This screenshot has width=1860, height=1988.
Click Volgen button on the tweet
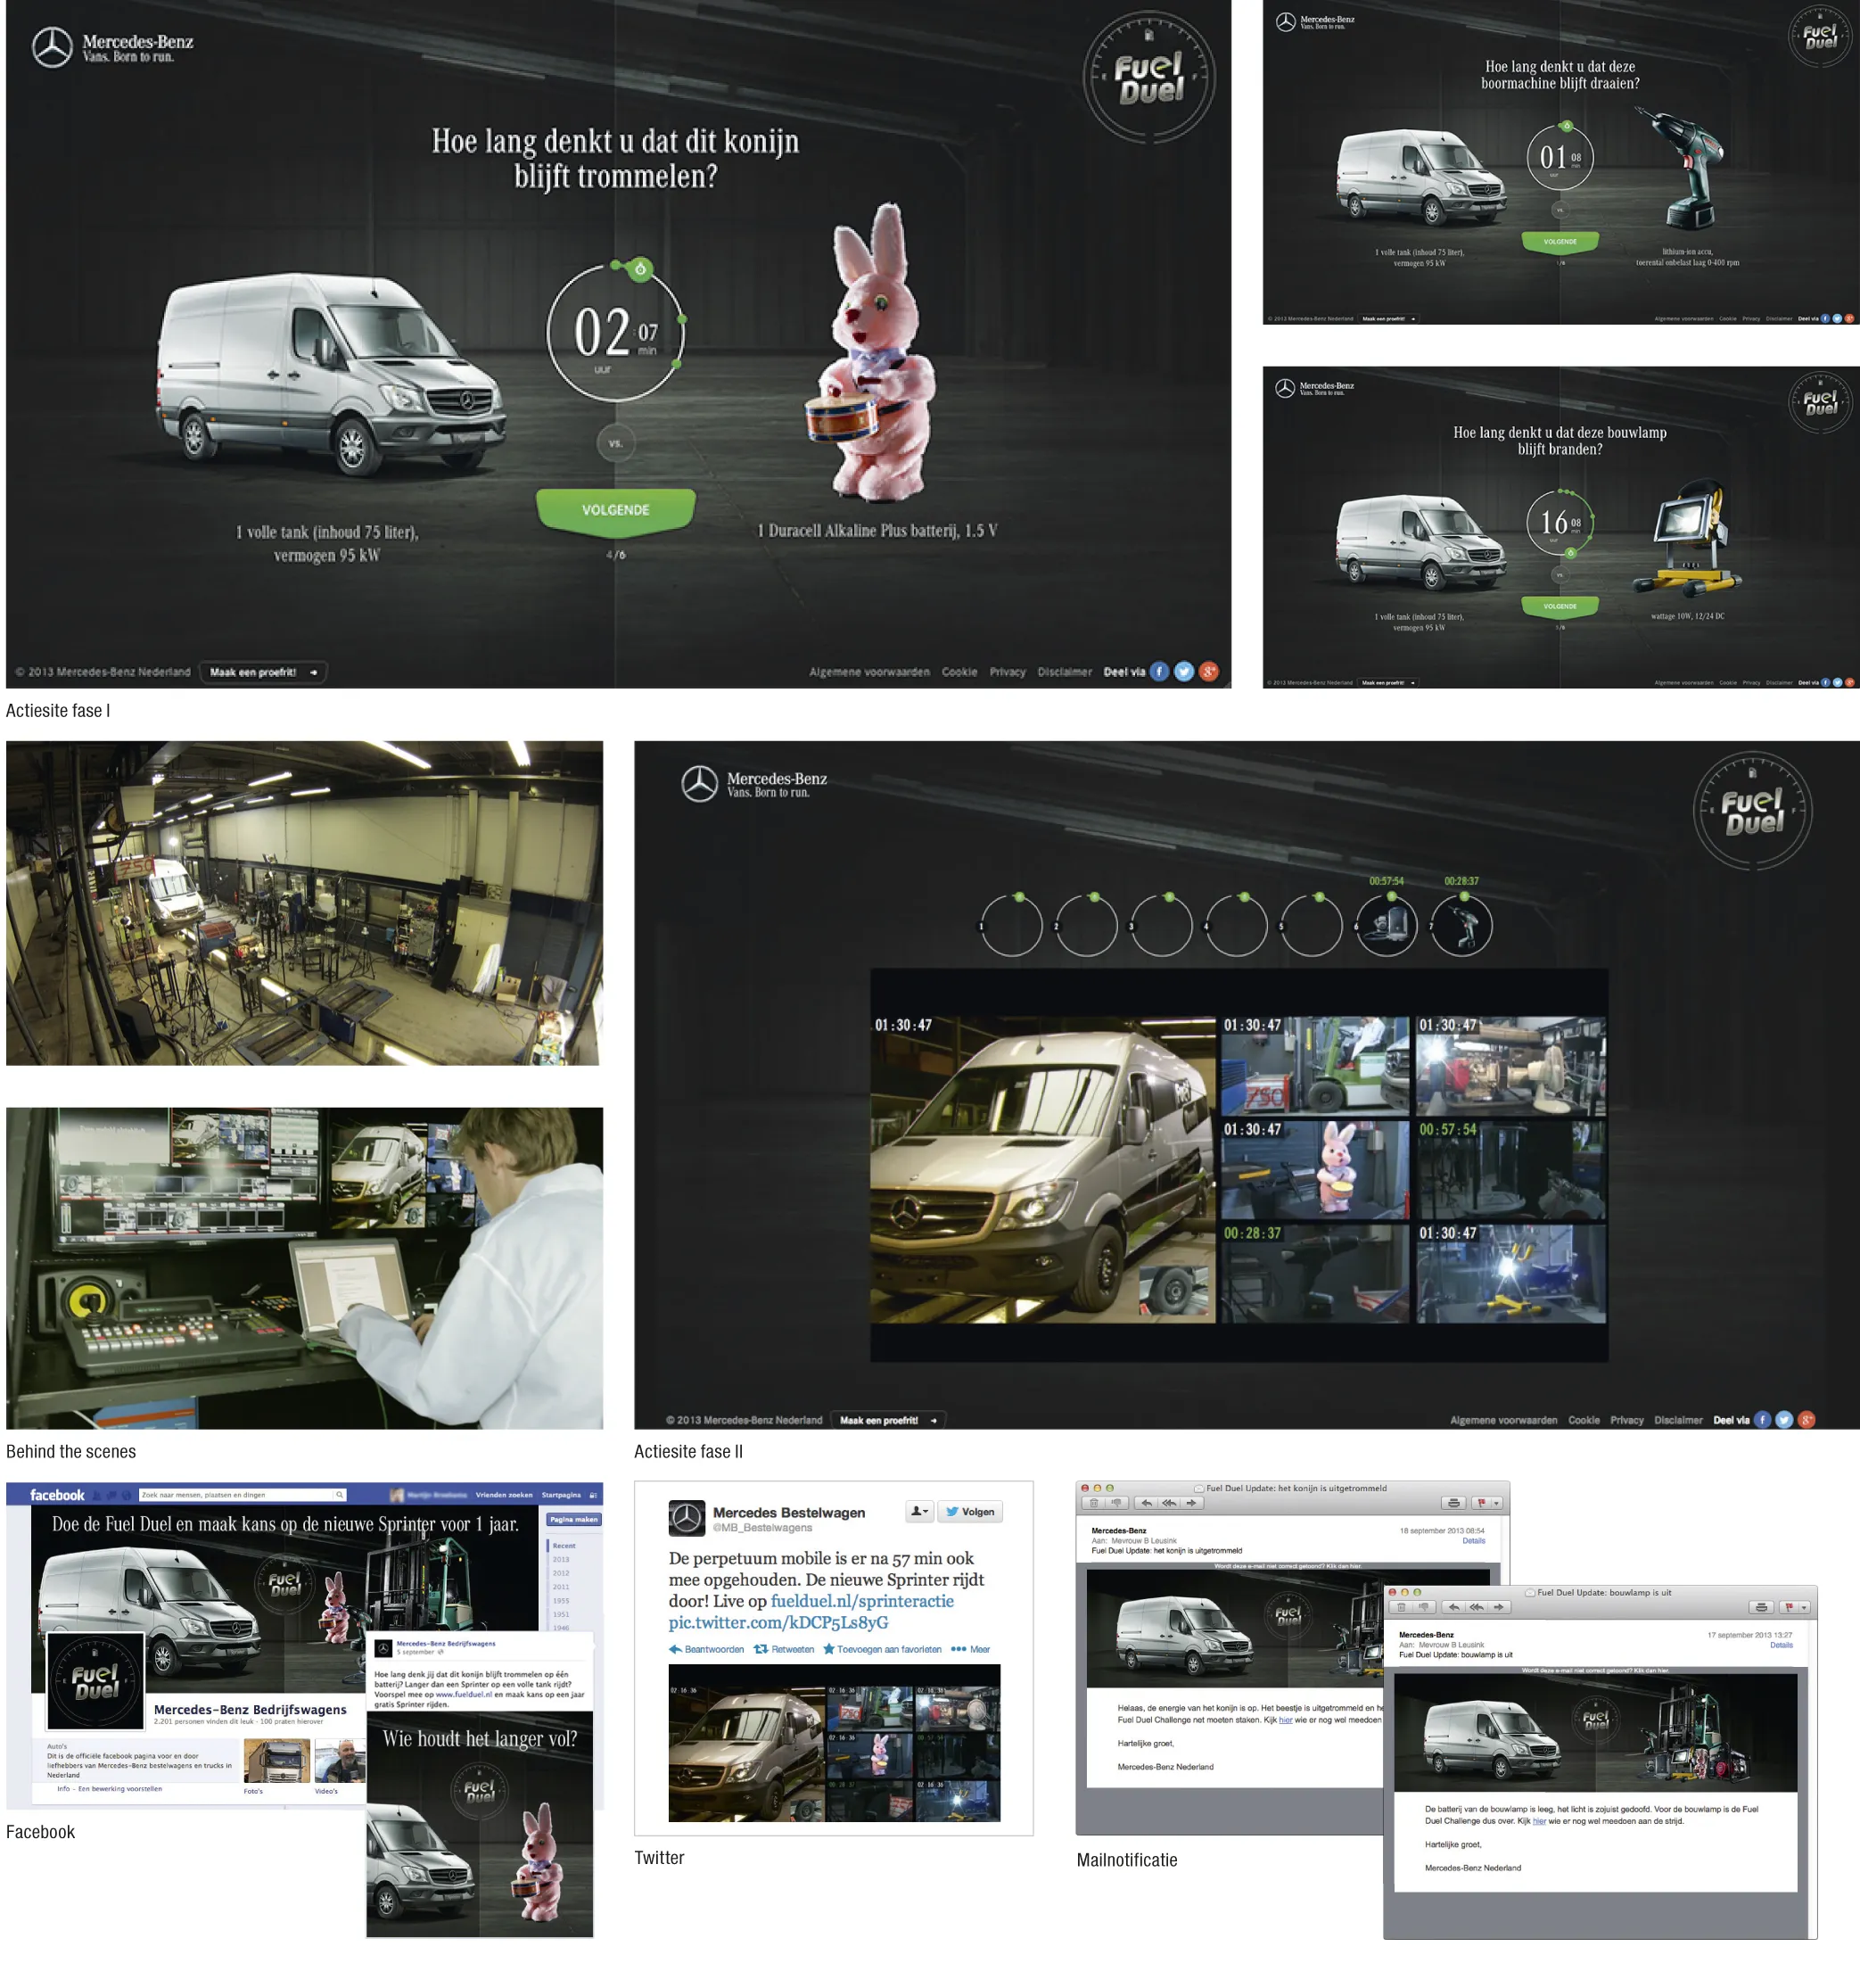pos(970,1512)
